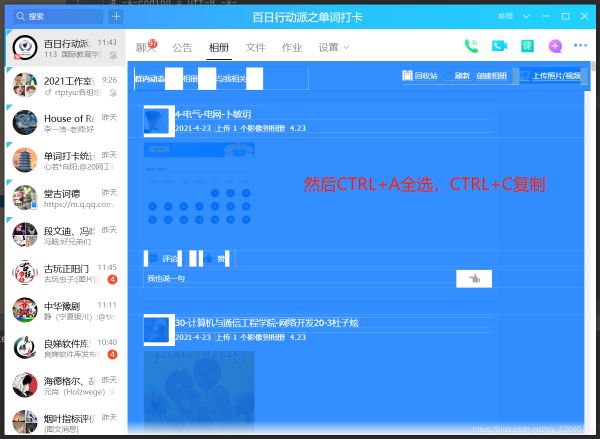Click the 上传照片/视频 upload button
Screen dimensions: 600x439
coord(549,76)
